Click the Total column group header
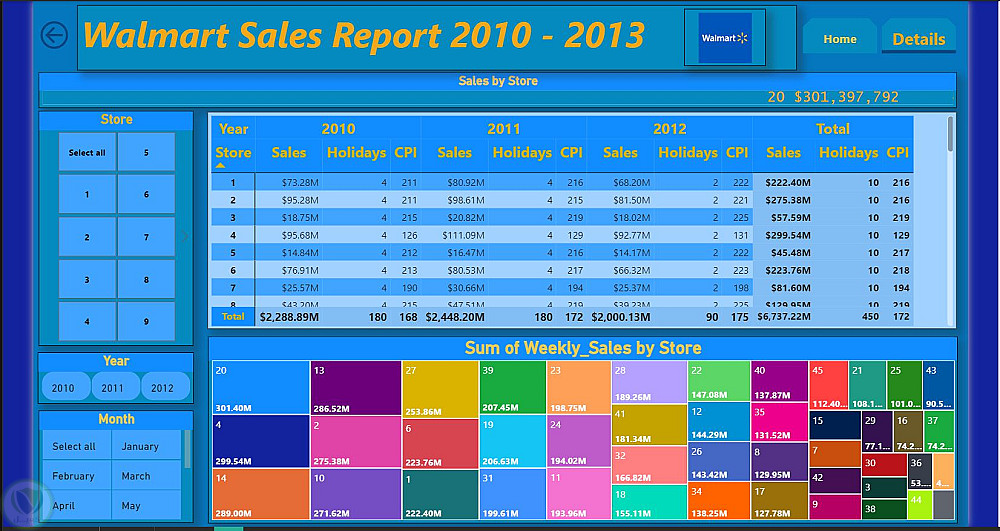Viewport: 1000px width, 531px height. click(x=833, y=129)
